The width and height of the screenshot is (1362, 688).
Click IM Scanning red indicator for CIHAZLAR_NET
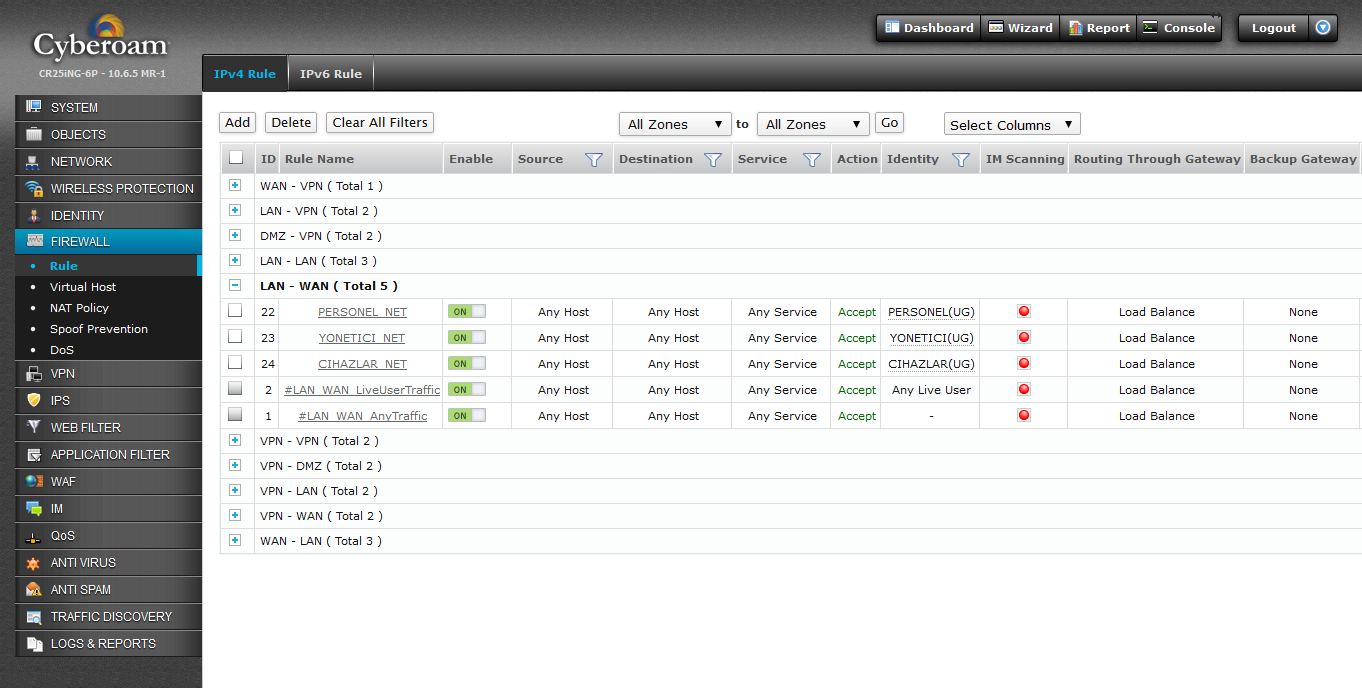[x=1024, y=363]
